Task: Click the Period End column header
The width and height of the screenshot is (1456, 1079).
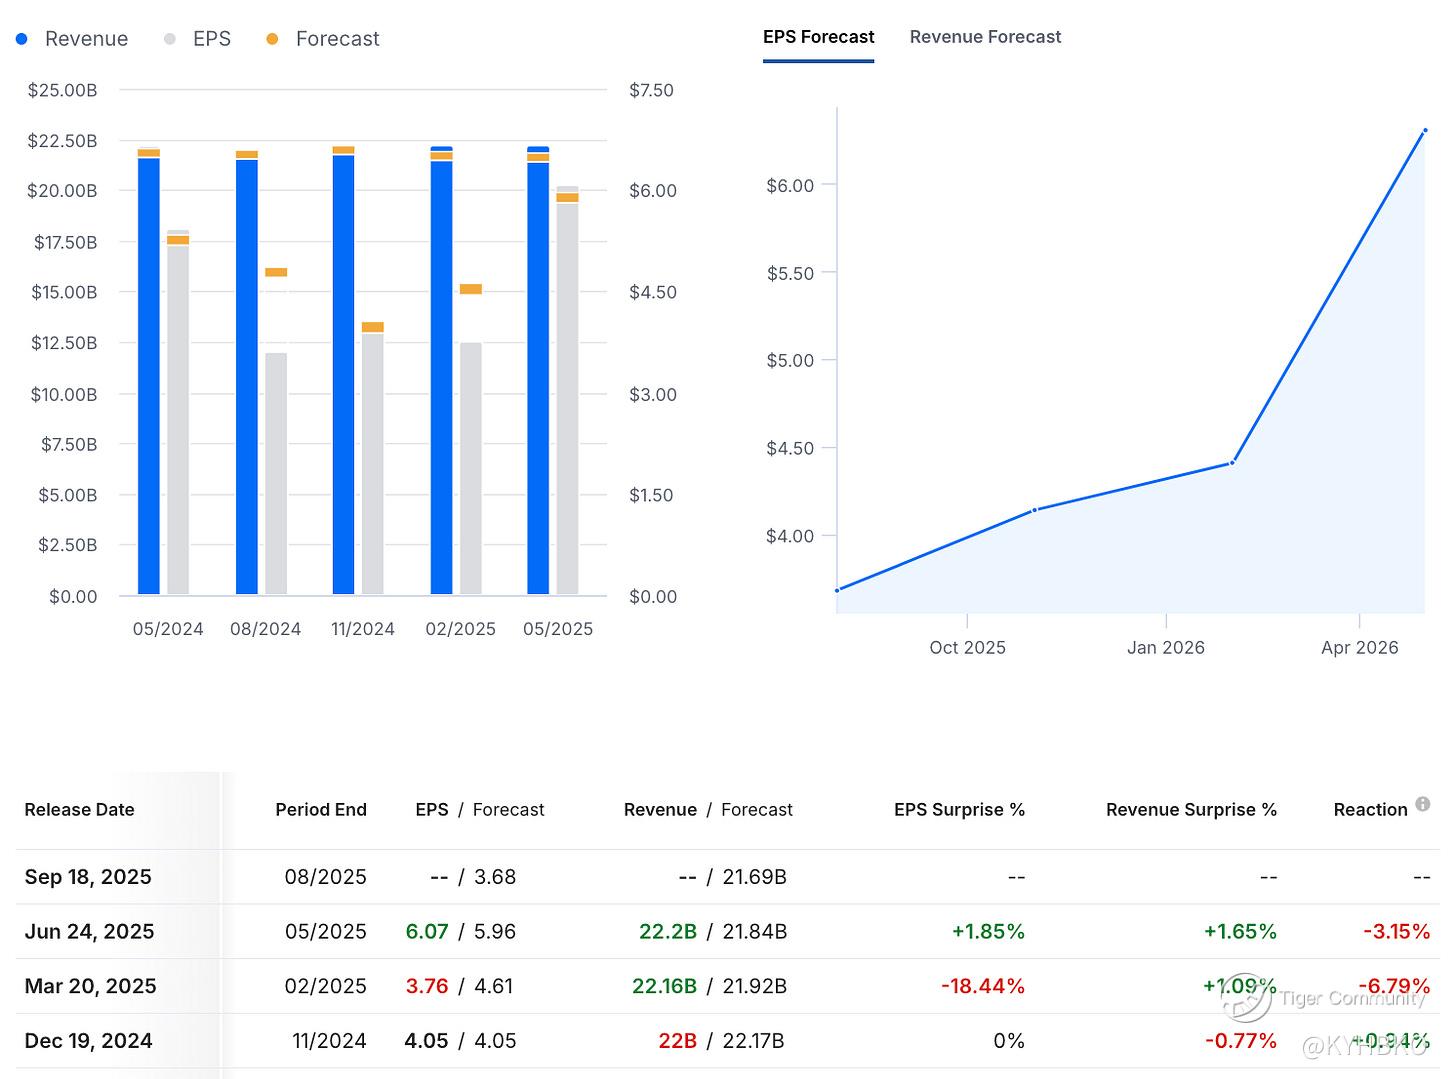Action: [321, 810]
